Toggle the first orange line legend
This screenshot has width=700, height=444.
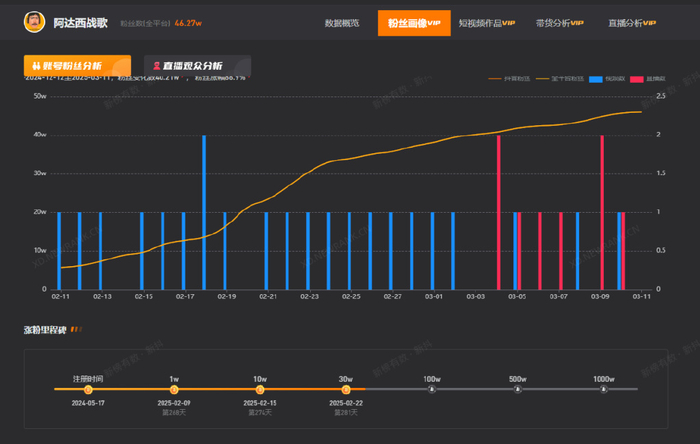(x=509, y=79)
